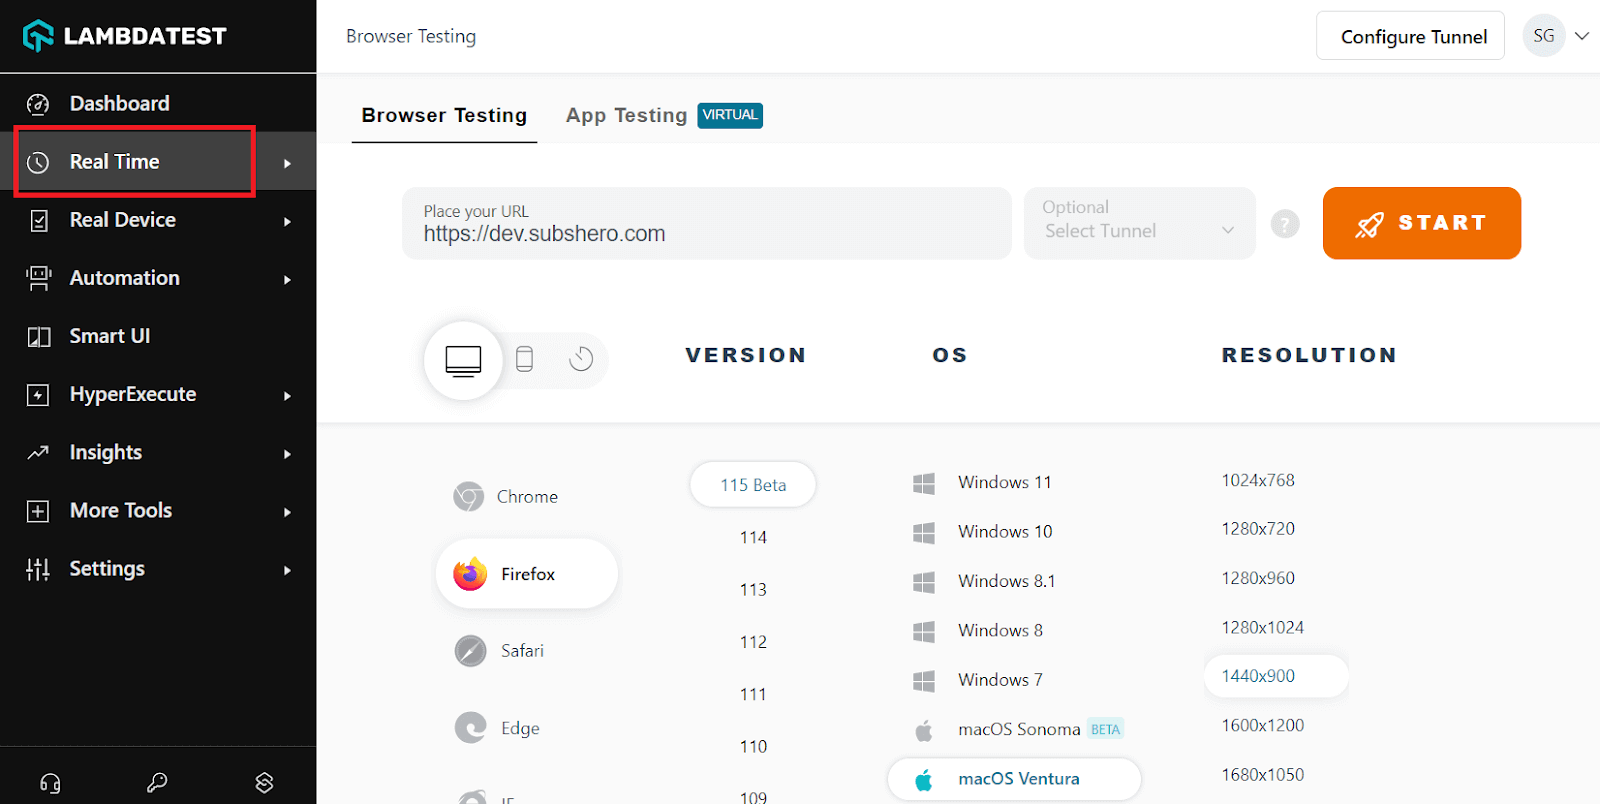Expand the Real Device submenu arrow
This screenshot has width=1600, height=804.
pos(287,221)
